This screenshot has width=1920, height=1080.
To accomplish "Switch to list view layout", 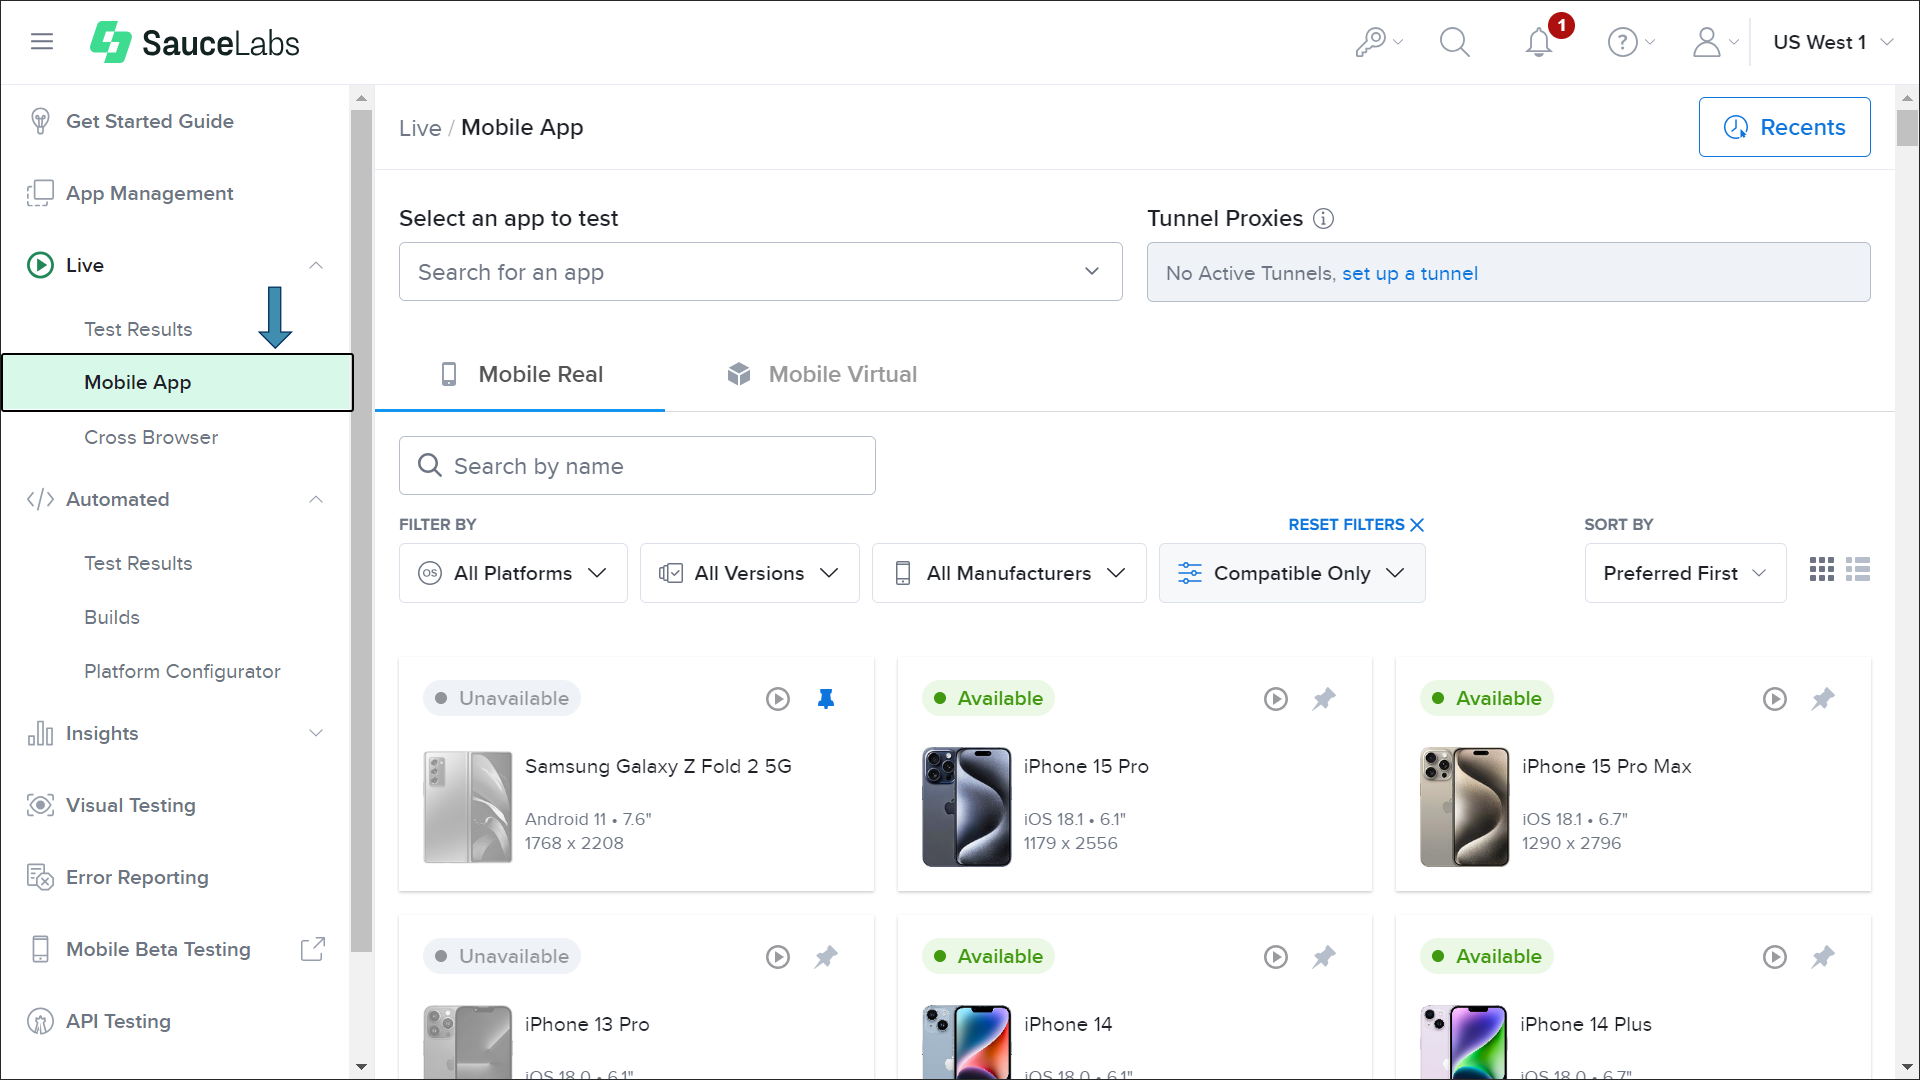I will (x=1858, y=569).
